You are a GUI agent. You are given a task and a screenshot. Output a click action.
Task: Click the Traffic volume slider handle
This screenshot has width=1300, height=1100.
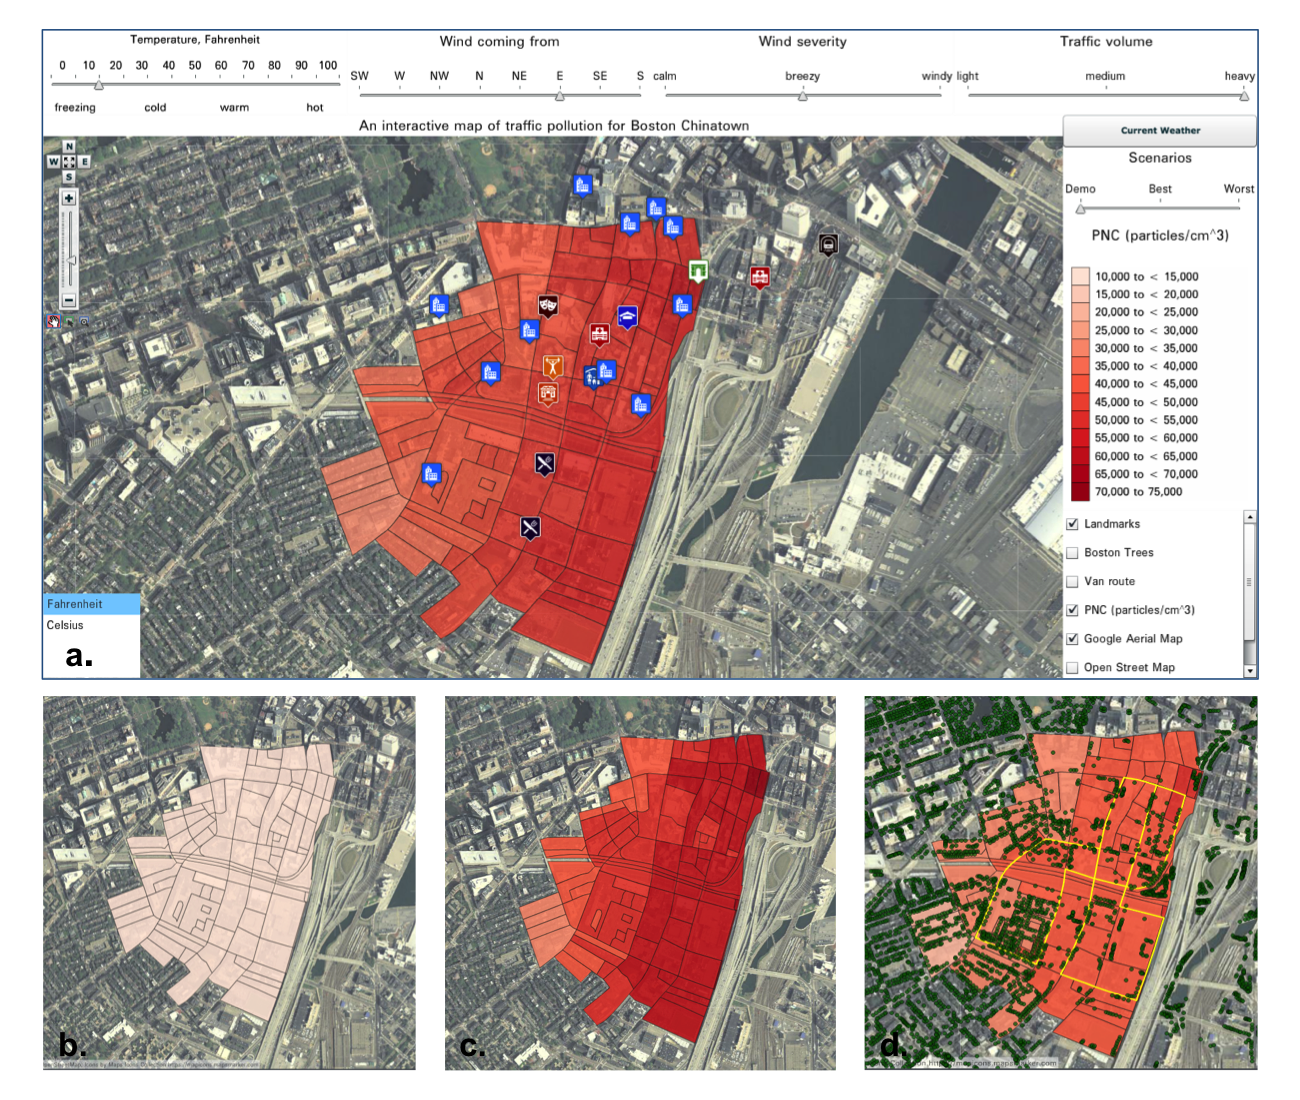pyautogui.click(x=1244, y=96)
